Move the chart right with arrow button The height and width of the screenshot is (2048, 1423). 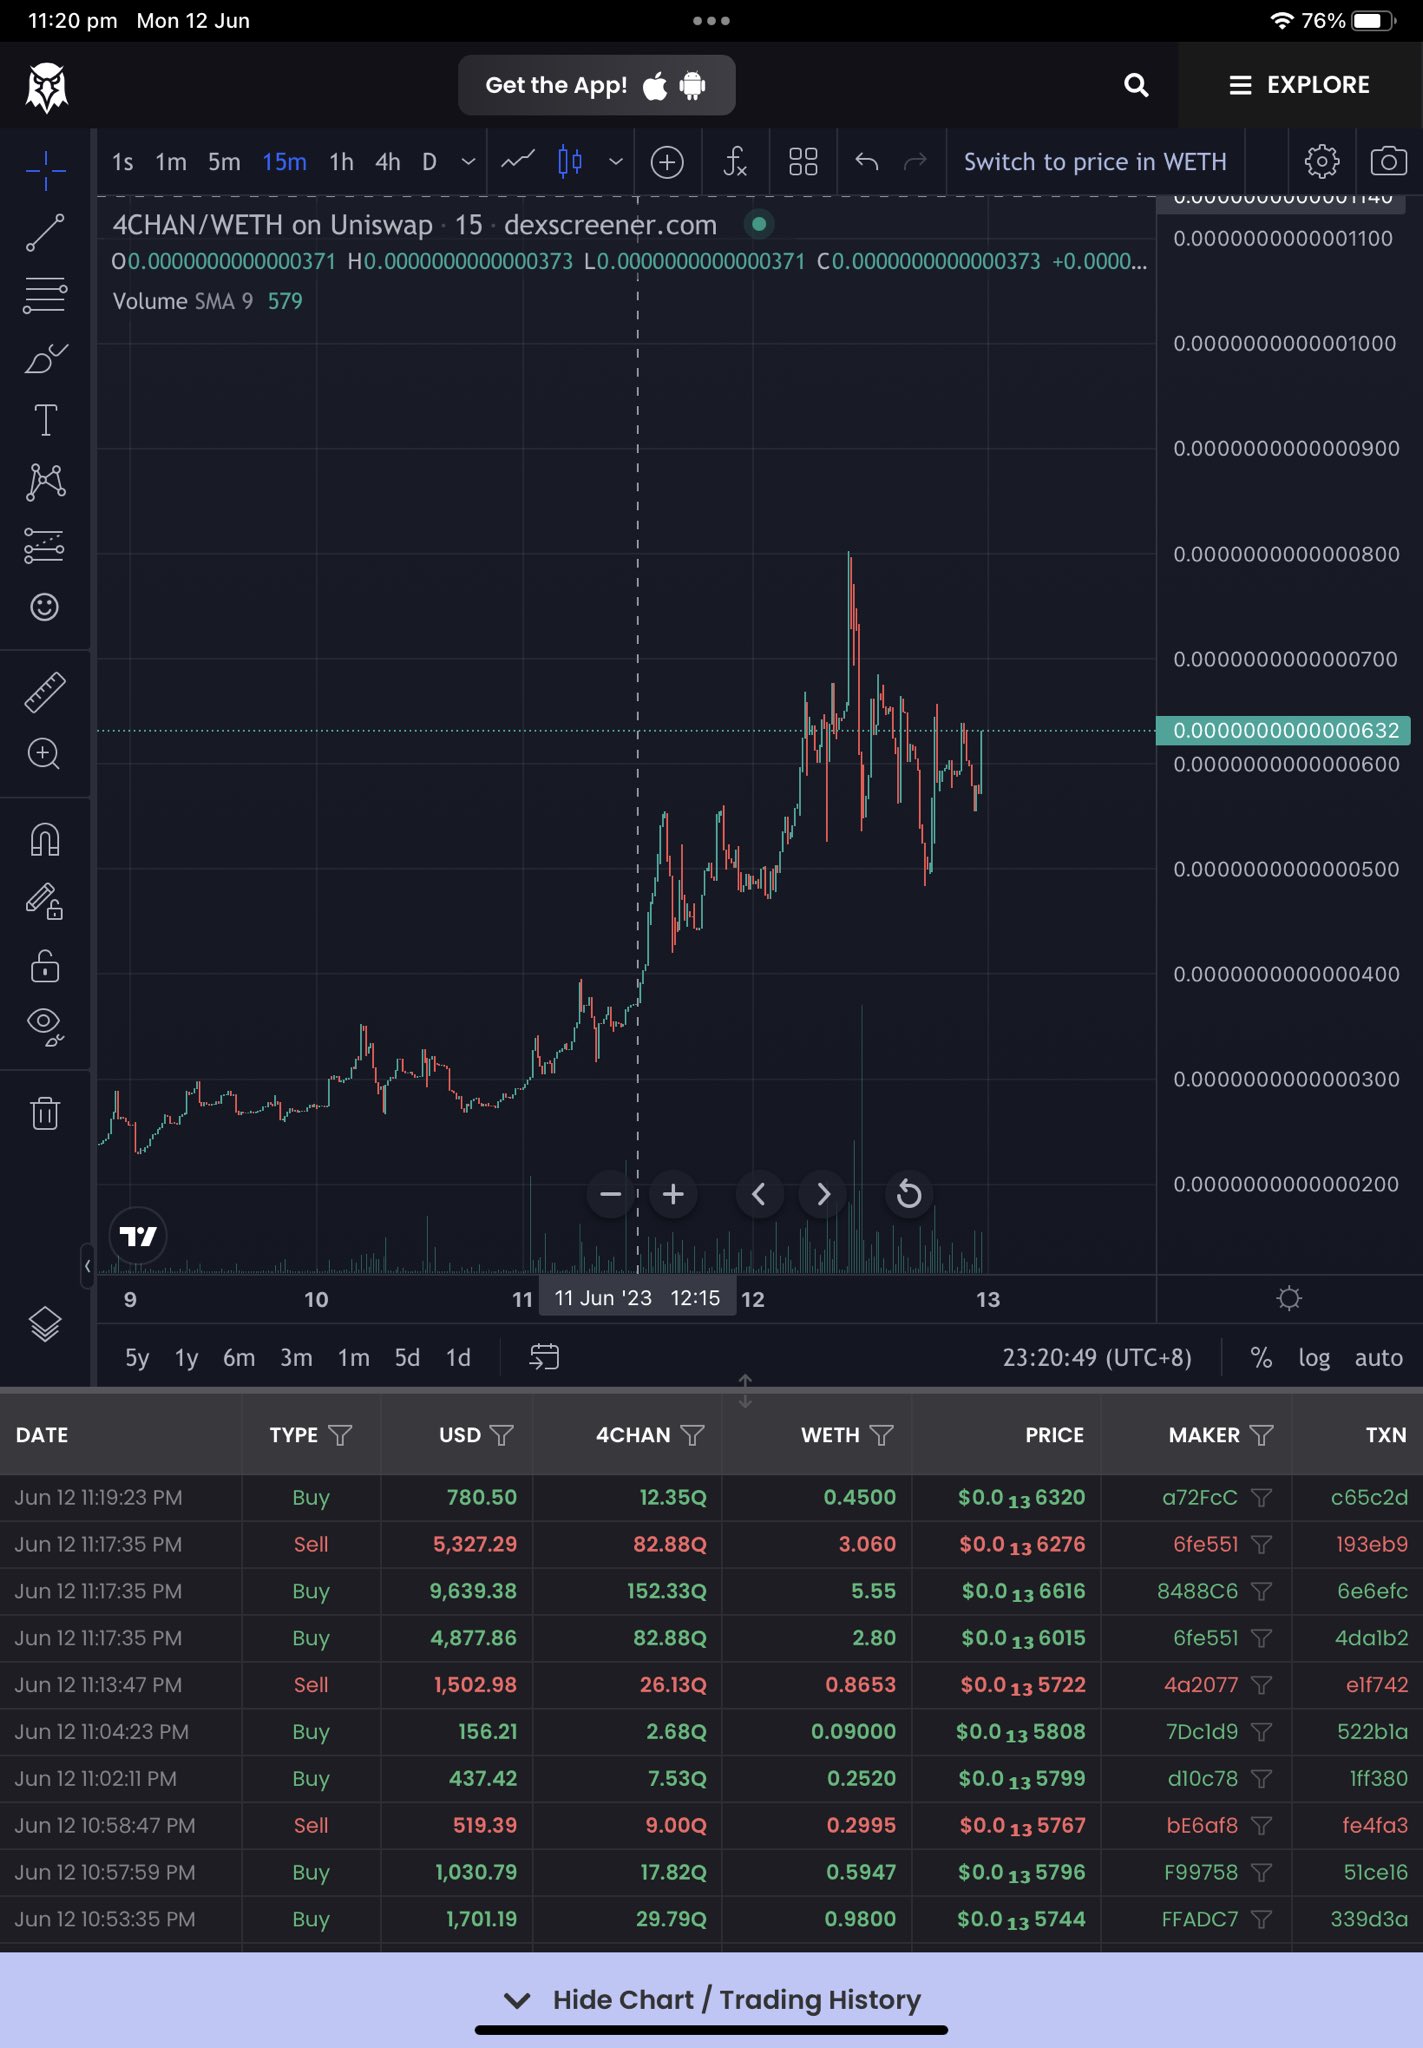click(823, 1194)
